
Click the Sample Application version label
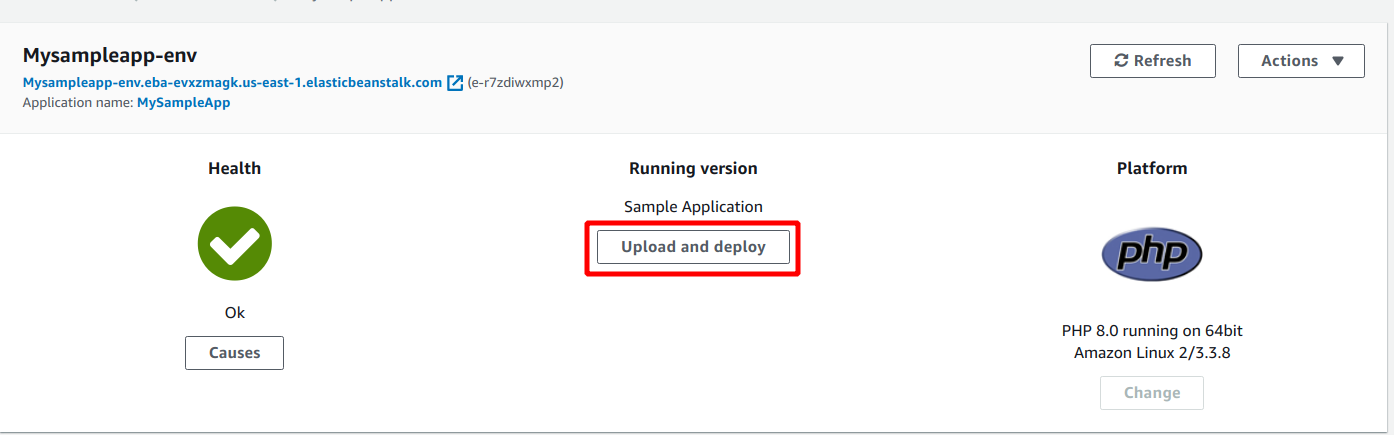(693, 207)
